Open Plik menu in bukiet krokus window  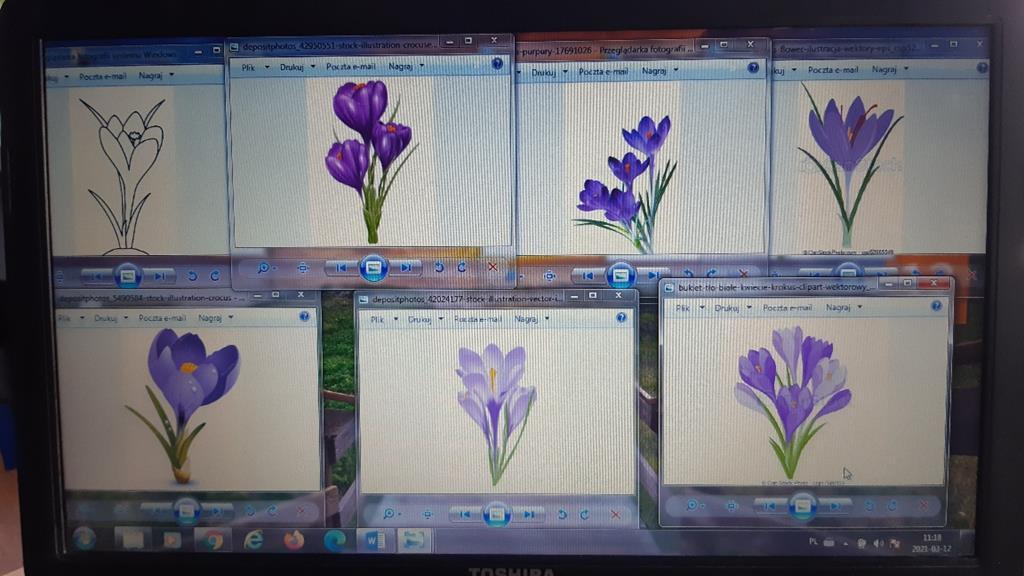pyautogui.click(x=685, y=308)
